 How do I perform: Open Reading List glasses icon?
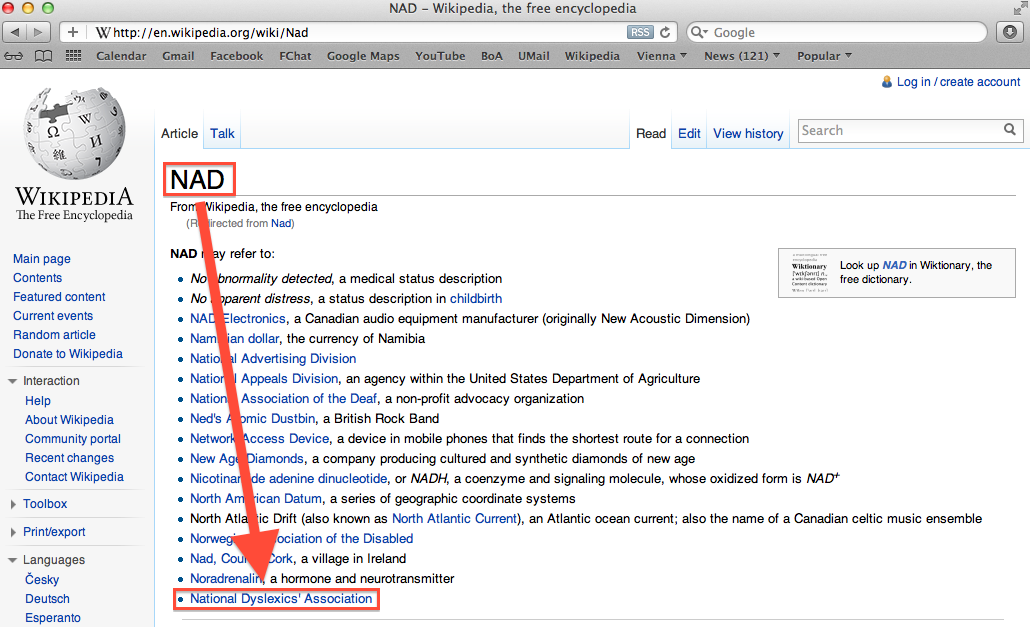click(x=16, y=56)
